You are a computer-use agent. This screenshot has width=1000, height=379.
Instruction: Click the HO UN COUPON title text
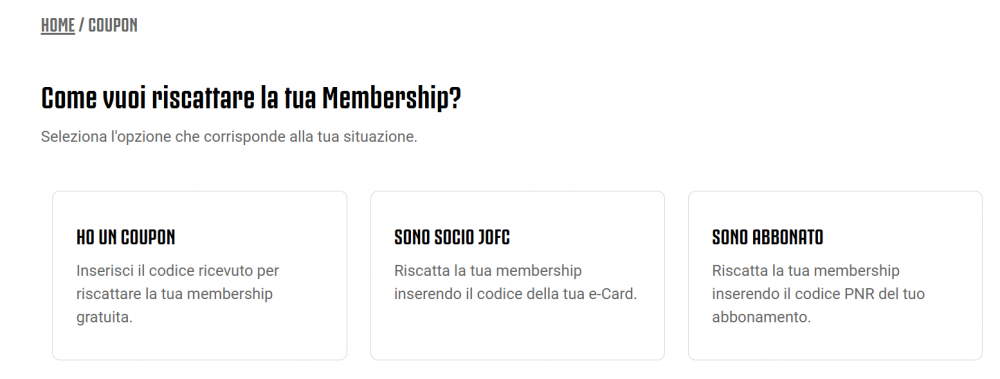click(126, 237)
